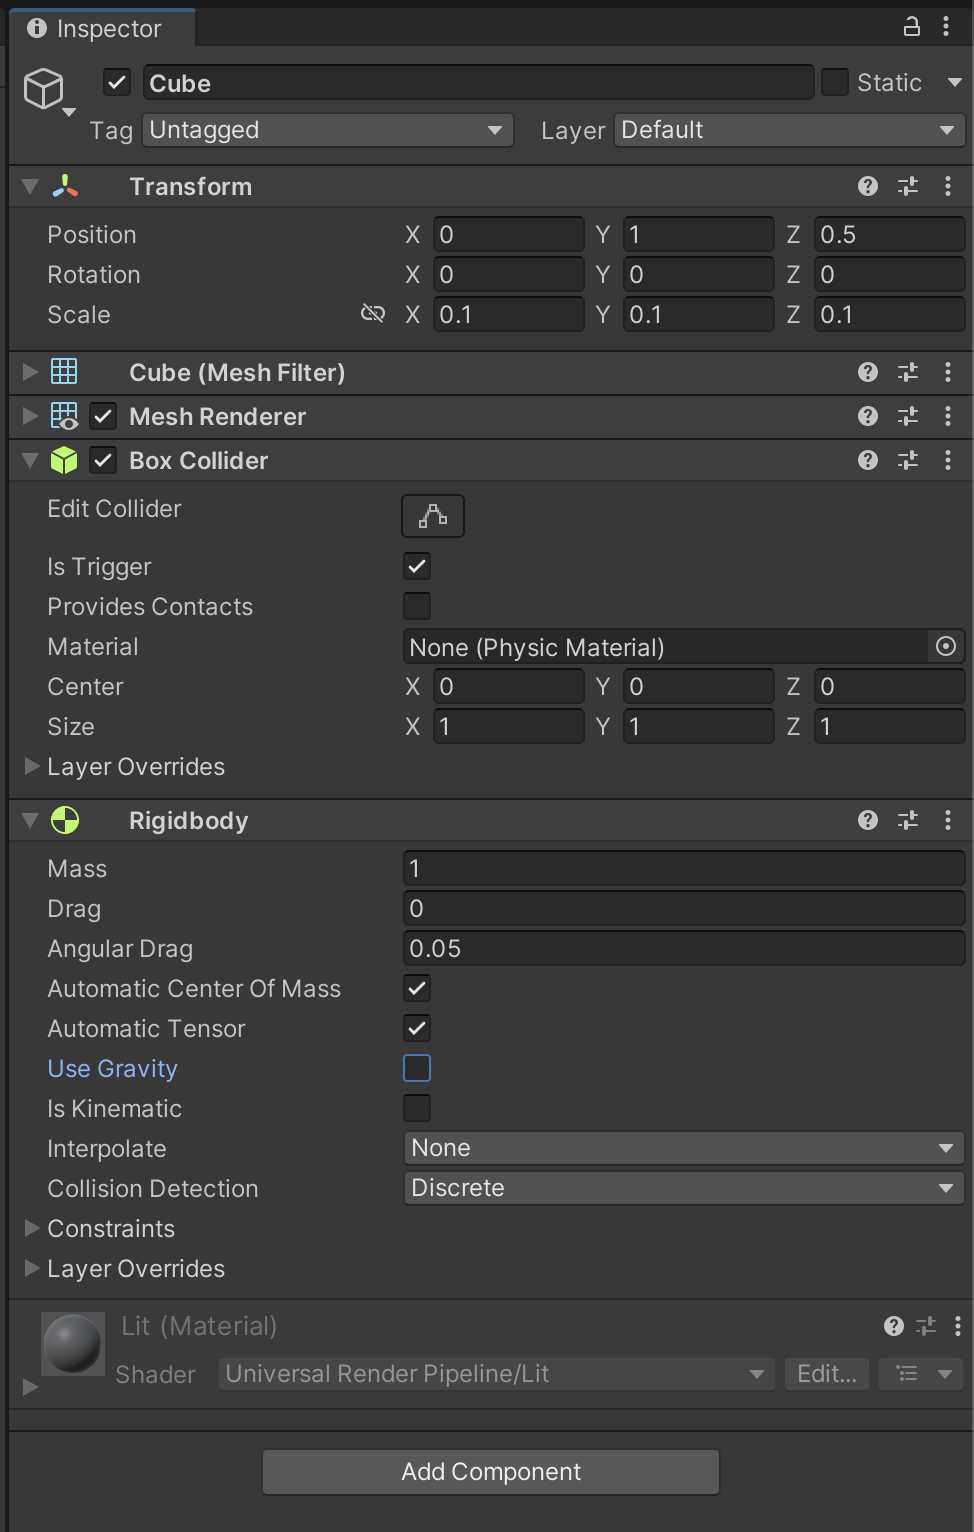Open Mesh Filter more options menu
974x1532 pixels.
click(x=948, y=372)
